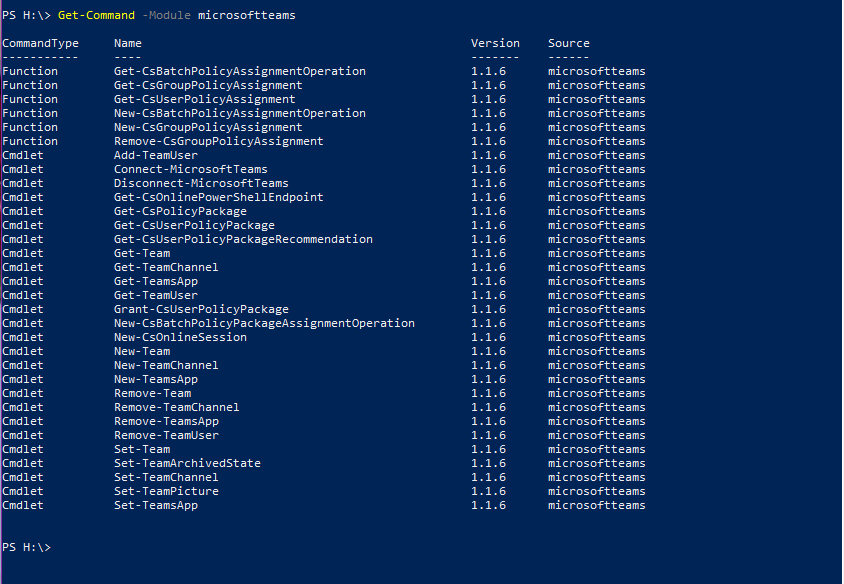Select Get-CsBatchPolicyAssignmentOperation function name
Screen dimensions: 844x584
[240, 71]
